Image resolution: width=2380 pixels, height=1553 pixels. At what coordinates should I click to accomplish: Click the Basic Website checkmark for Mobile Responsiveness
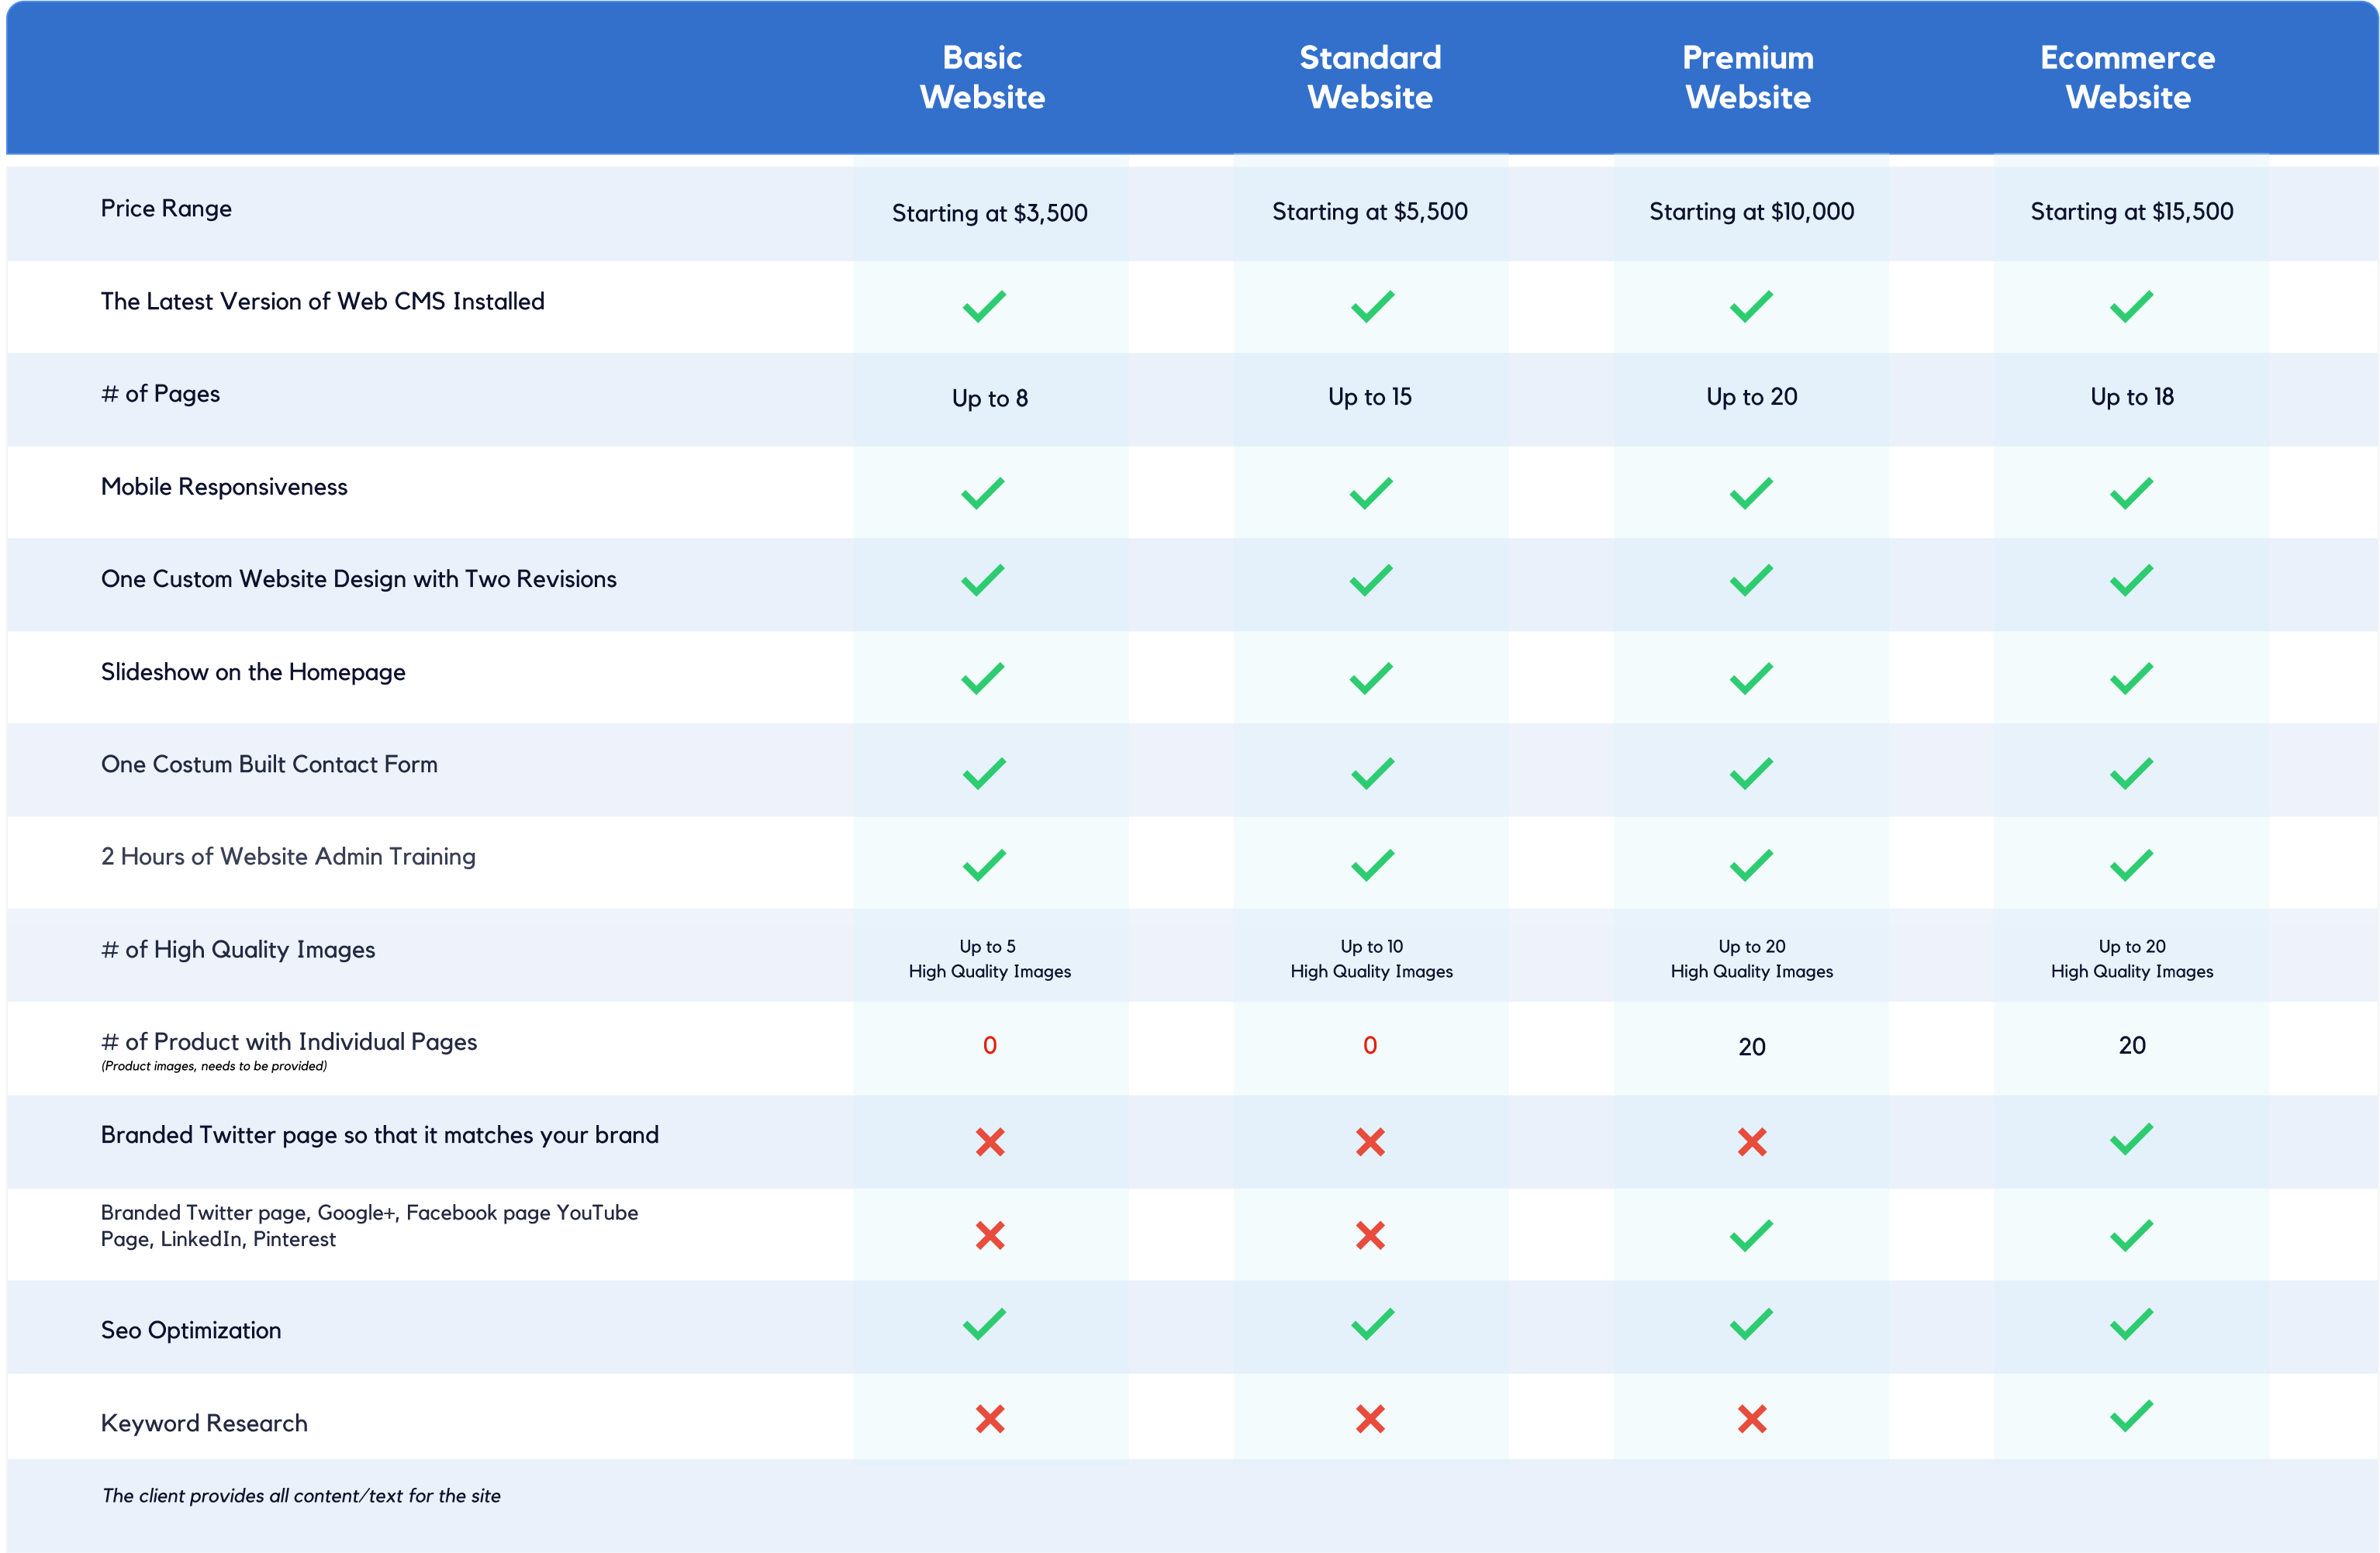coord(983,493)
